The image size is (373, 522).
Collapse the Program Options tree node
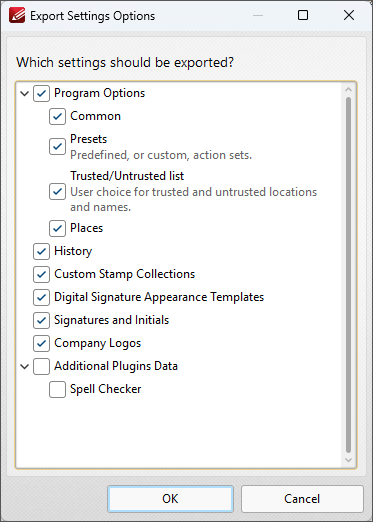point(24,93)
